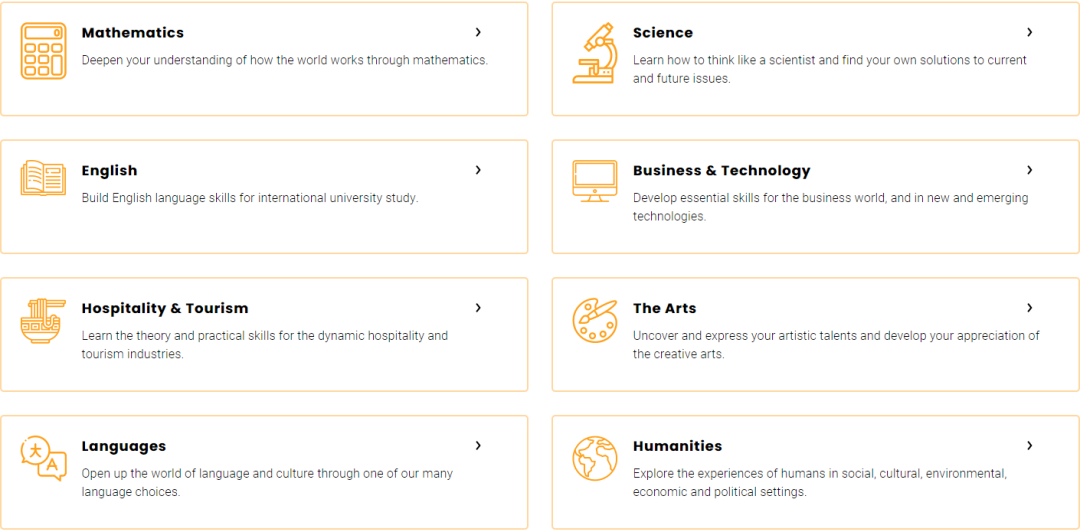Screen dimensions: 1080x532
Task: Expand the Mathematics card chevron arrow
Action: point(478,32)
